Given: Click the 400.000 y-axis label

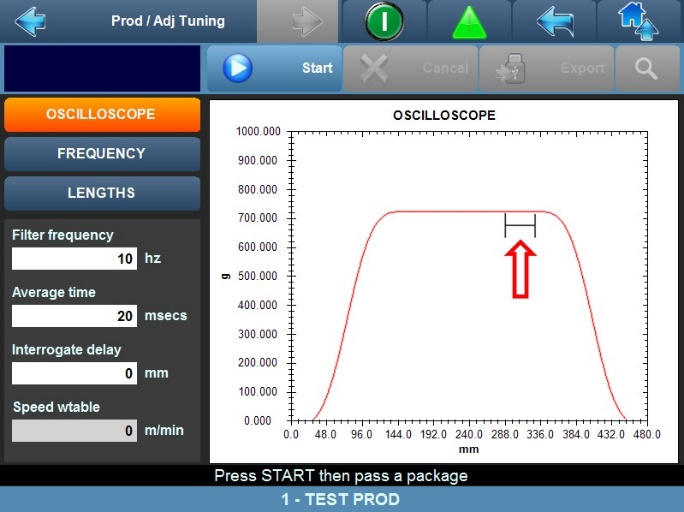Looking at the screenshot, I should pos(257,305).
